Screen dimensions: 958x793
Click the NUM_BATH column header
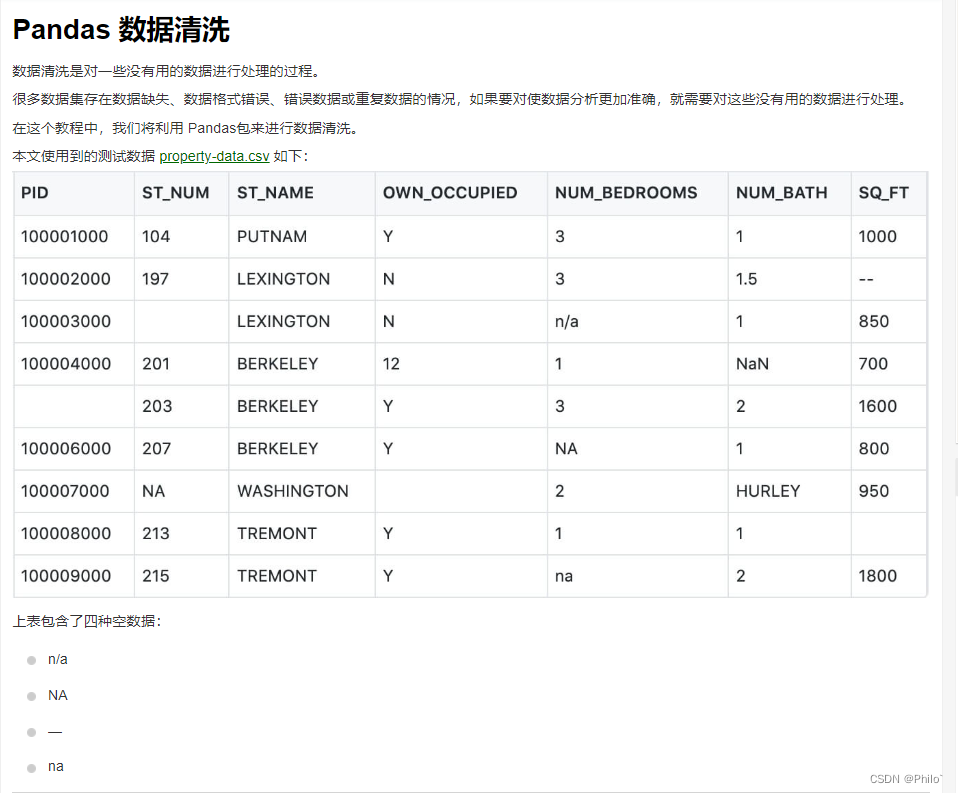(x=789, y=194)
